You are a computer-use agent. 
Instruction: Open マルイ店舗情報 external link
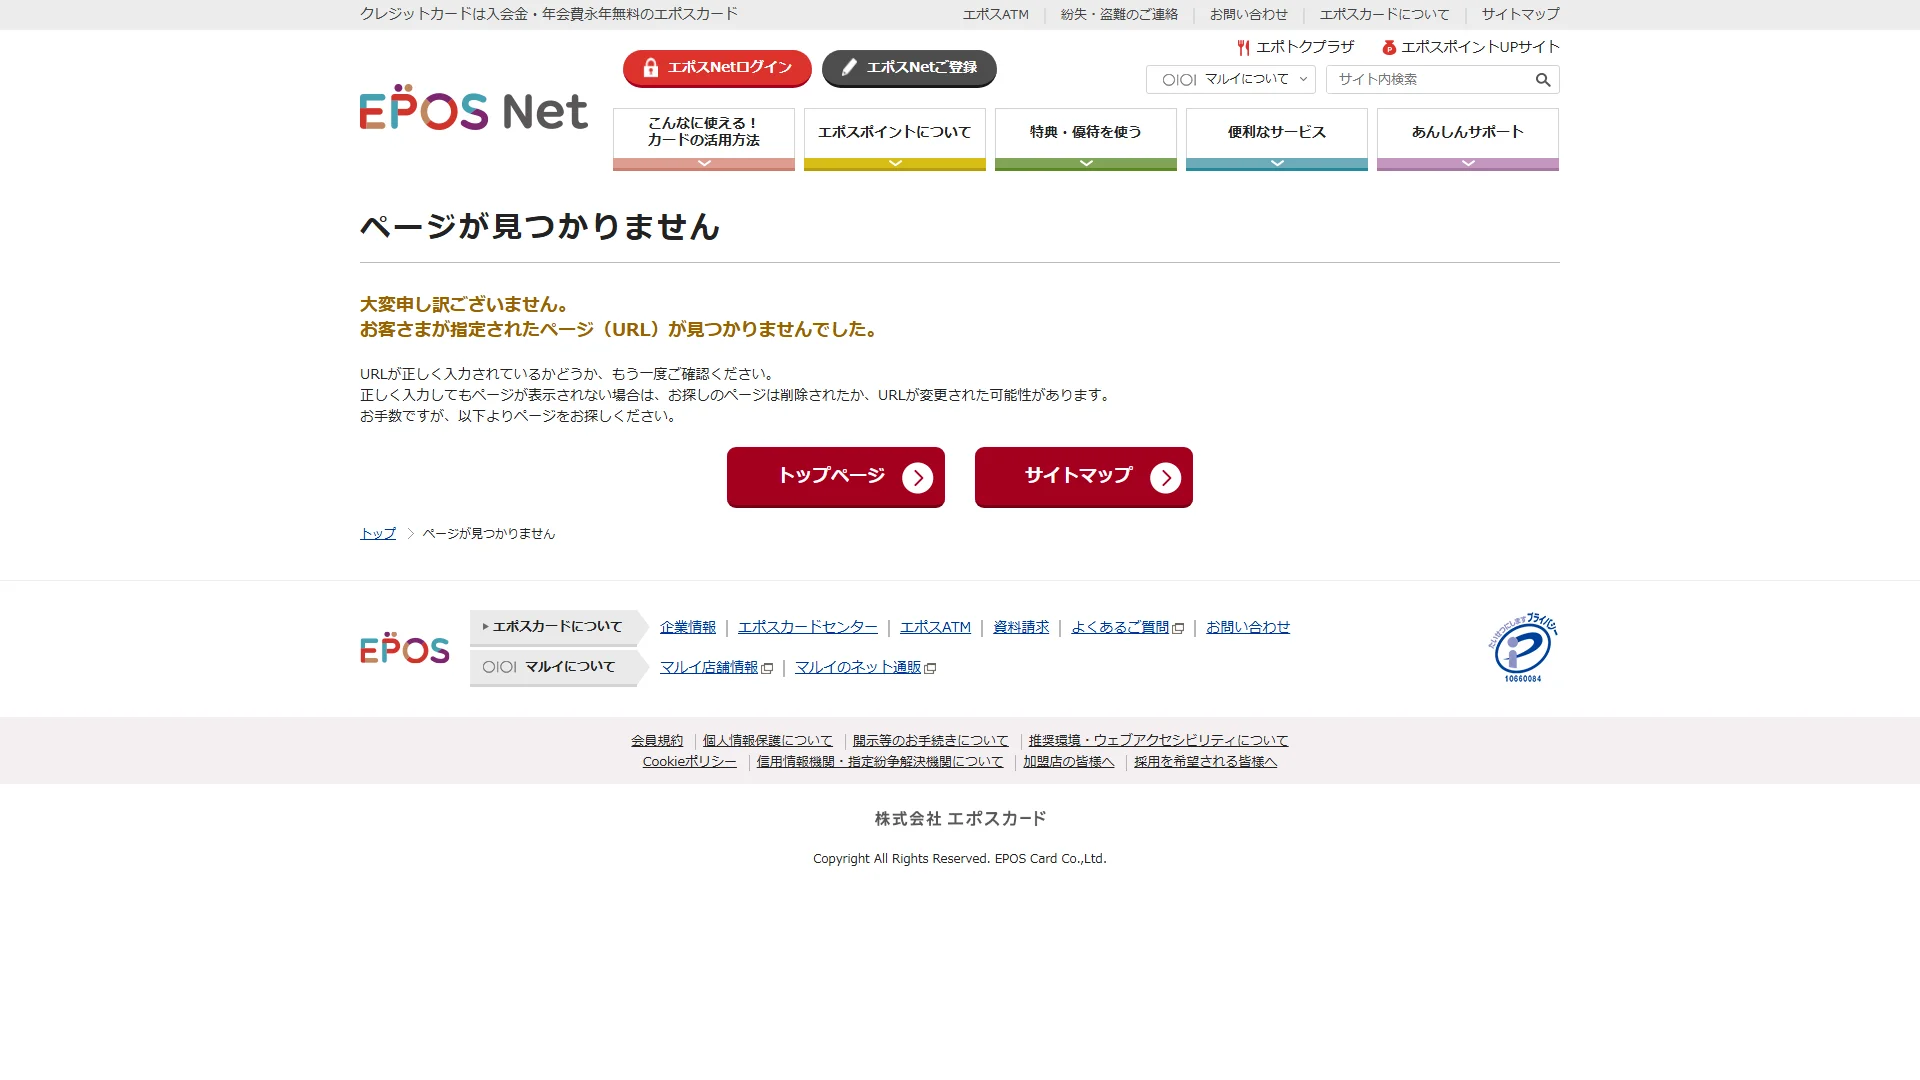716,667
